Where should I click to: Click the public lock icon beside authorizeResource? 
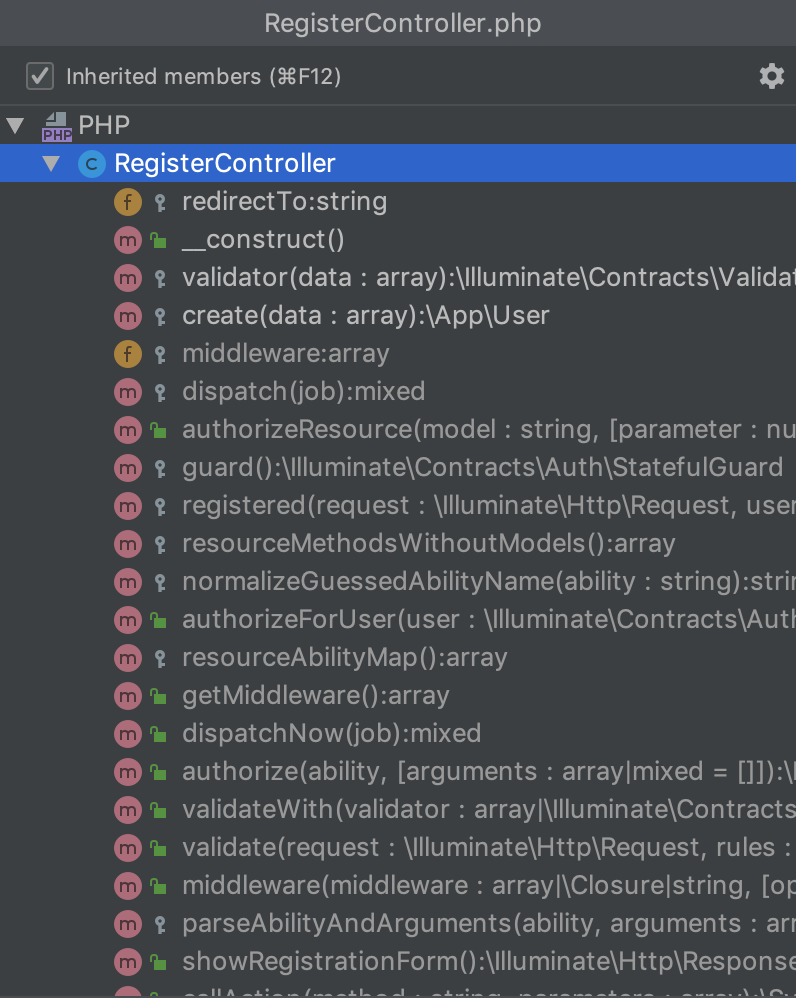158,430
